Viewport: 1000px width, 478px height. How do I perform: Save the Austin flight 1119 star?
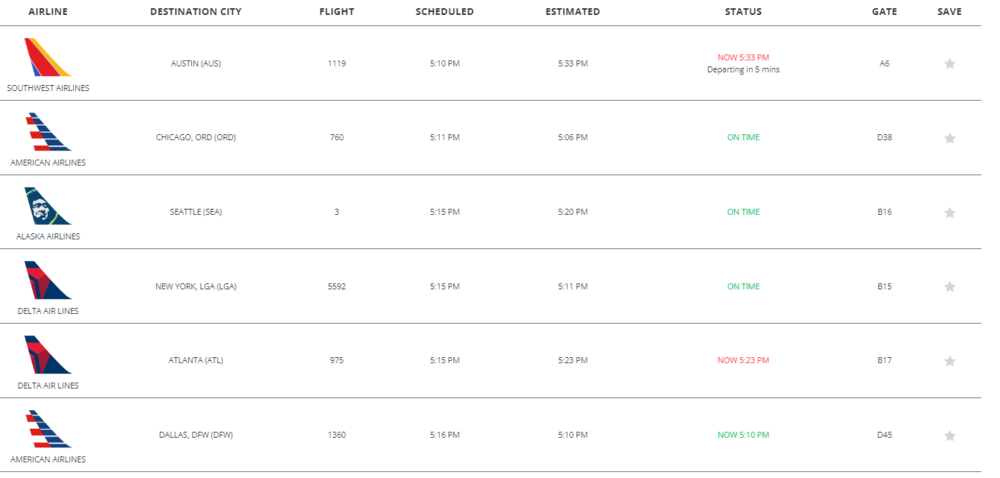[950, 64]
